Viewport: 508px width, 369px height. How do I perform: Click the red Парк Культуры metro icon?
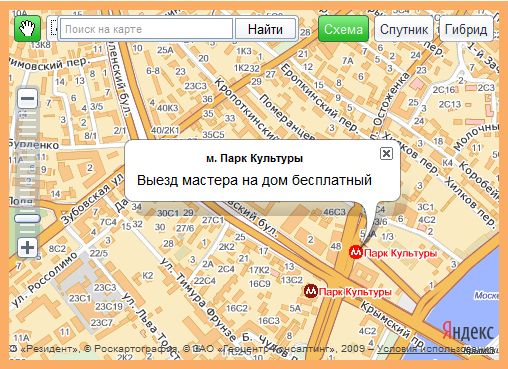pyautogui.click(x=356, y=252)
